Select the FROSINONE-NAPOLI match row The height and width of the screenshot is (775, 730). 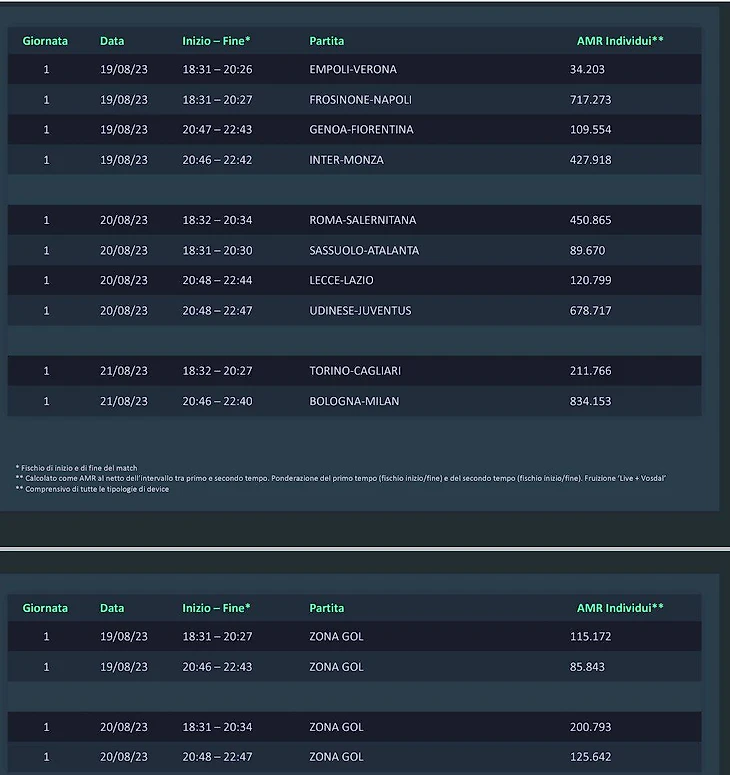(x=360, y=100)
